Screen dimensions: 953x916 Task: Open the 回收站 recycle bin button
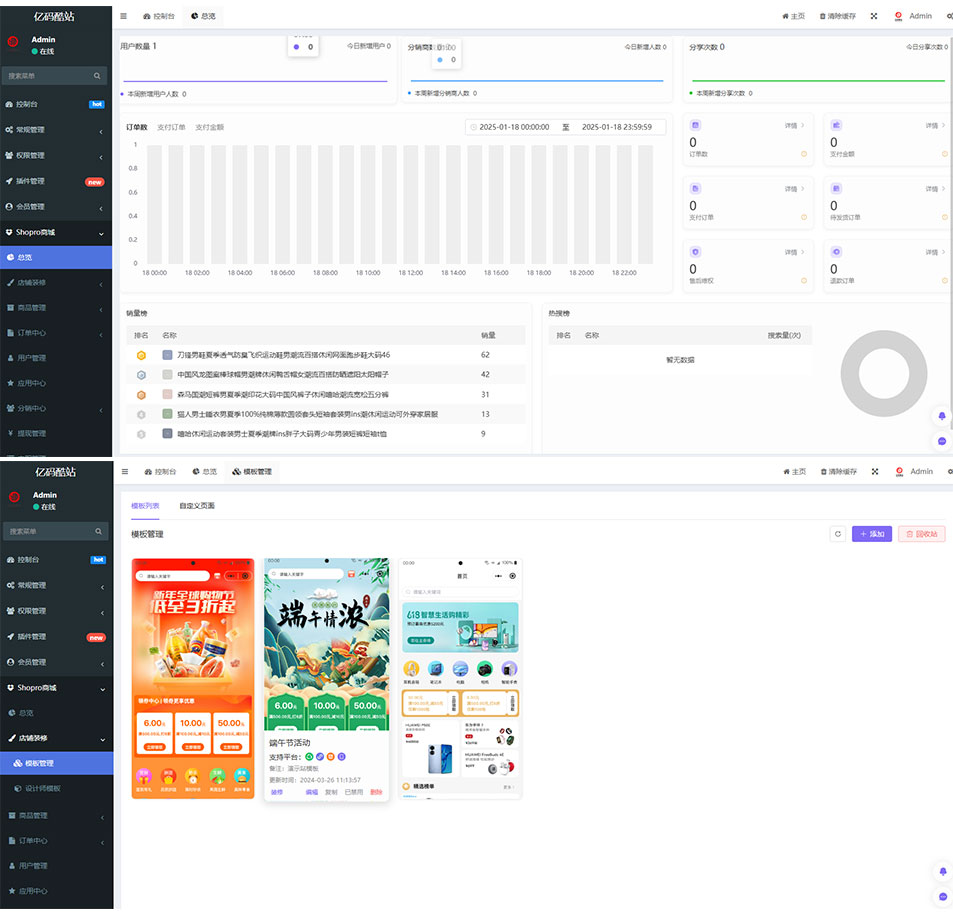pos(921,534)
